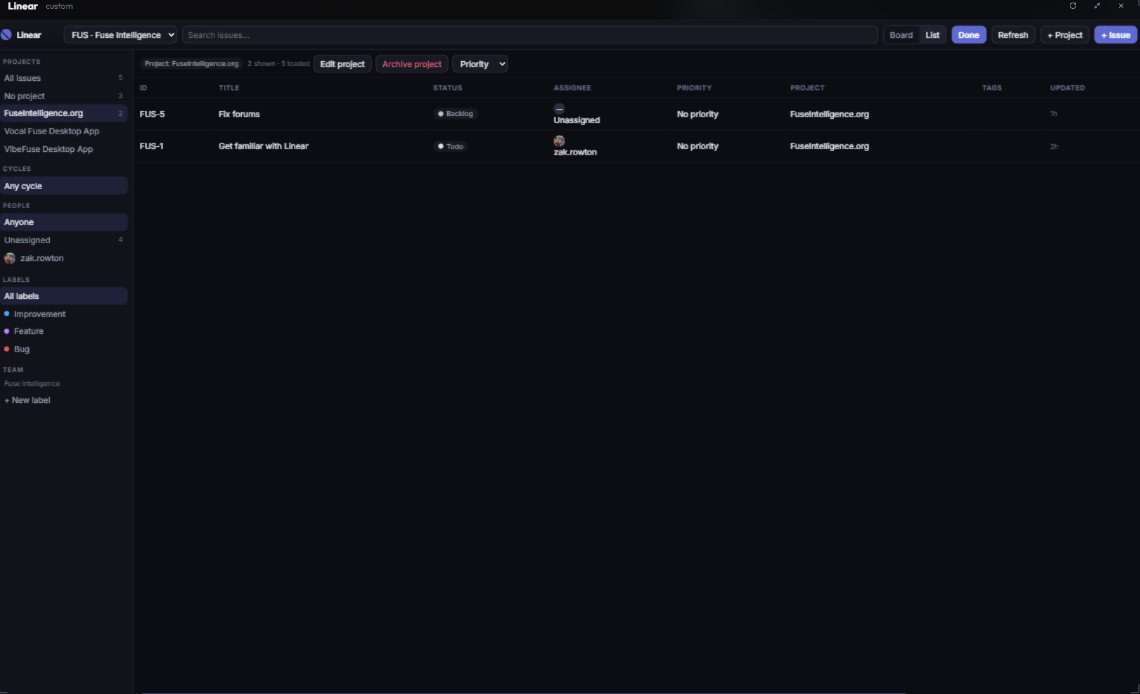Open VibeFuse Desktop App project
1140x694 pixels.
point(64,149)
